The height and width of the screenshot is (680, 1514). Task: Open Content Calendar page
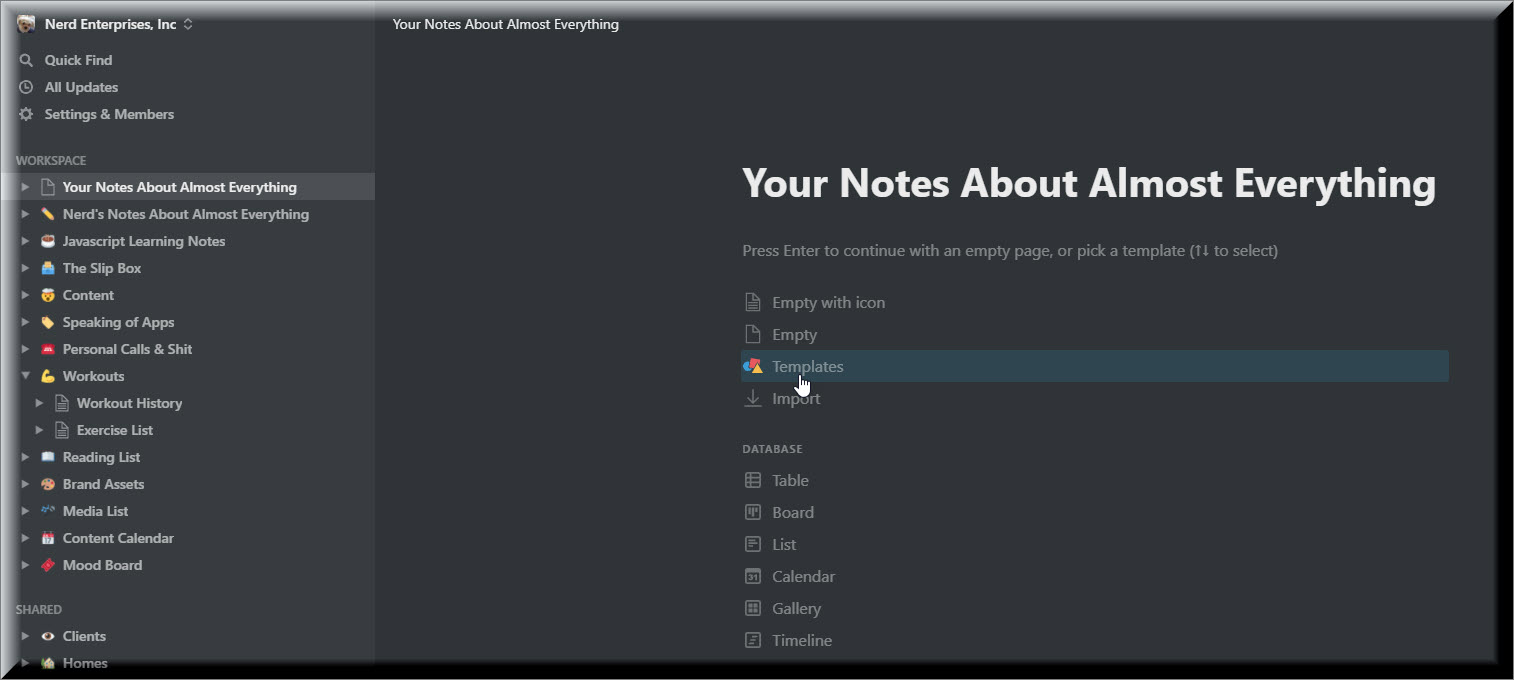point(118,538)
